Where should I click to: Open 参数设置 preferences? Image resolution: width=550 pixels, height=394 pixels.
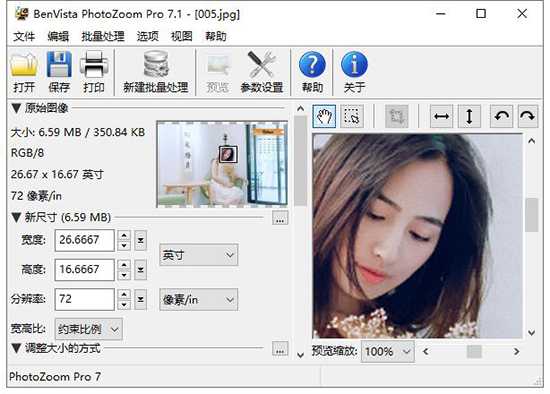262,72
